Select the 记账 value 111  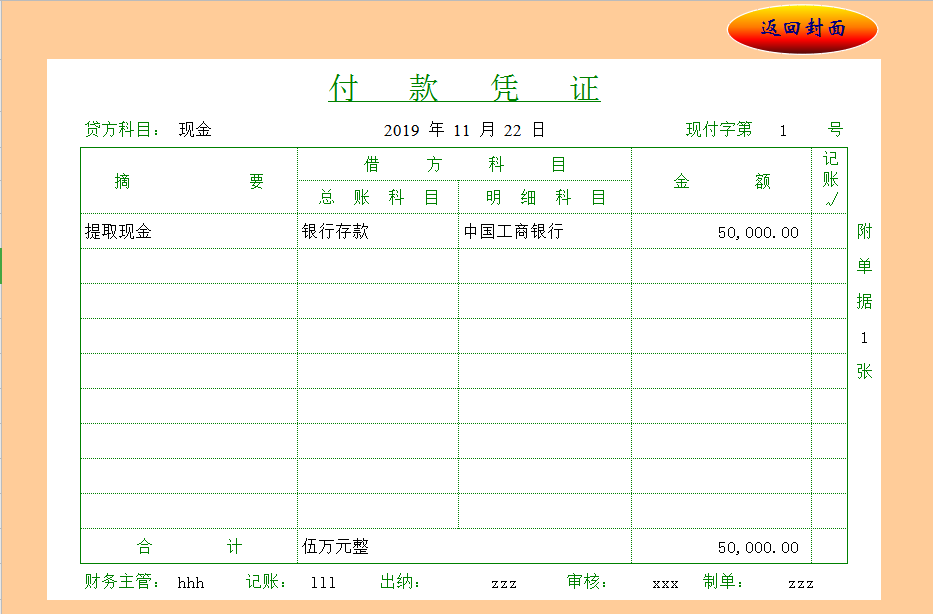[x=323, y=583]
